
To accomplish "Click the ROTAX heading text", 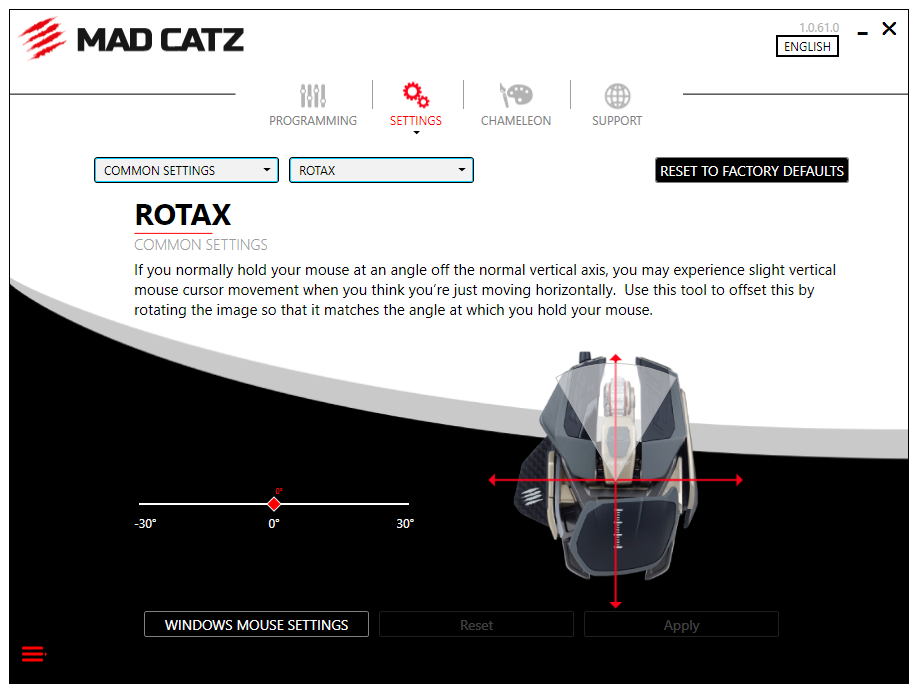I will coord(183,215).
